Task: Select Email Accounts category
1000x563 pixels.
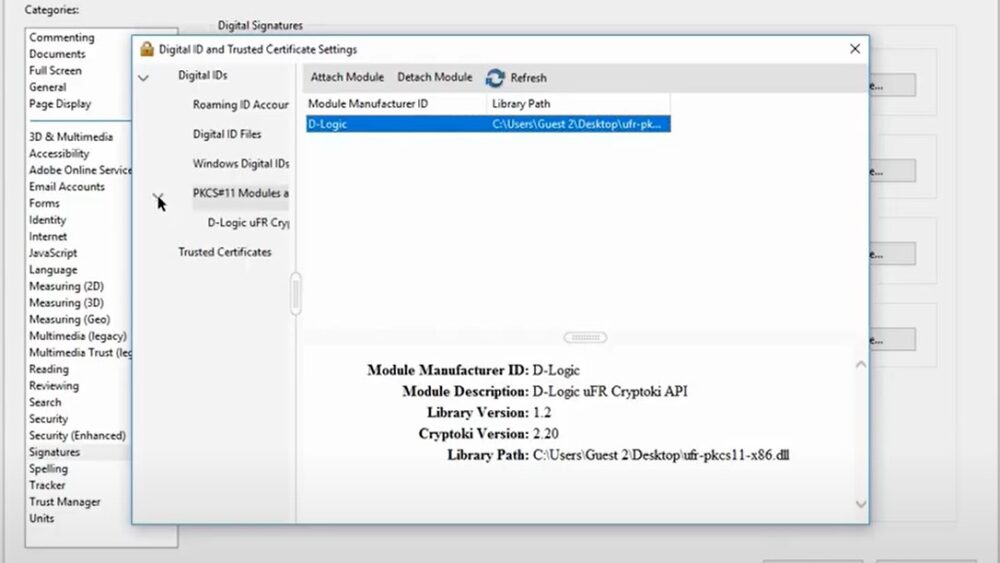Action: [x=66, y=187]
